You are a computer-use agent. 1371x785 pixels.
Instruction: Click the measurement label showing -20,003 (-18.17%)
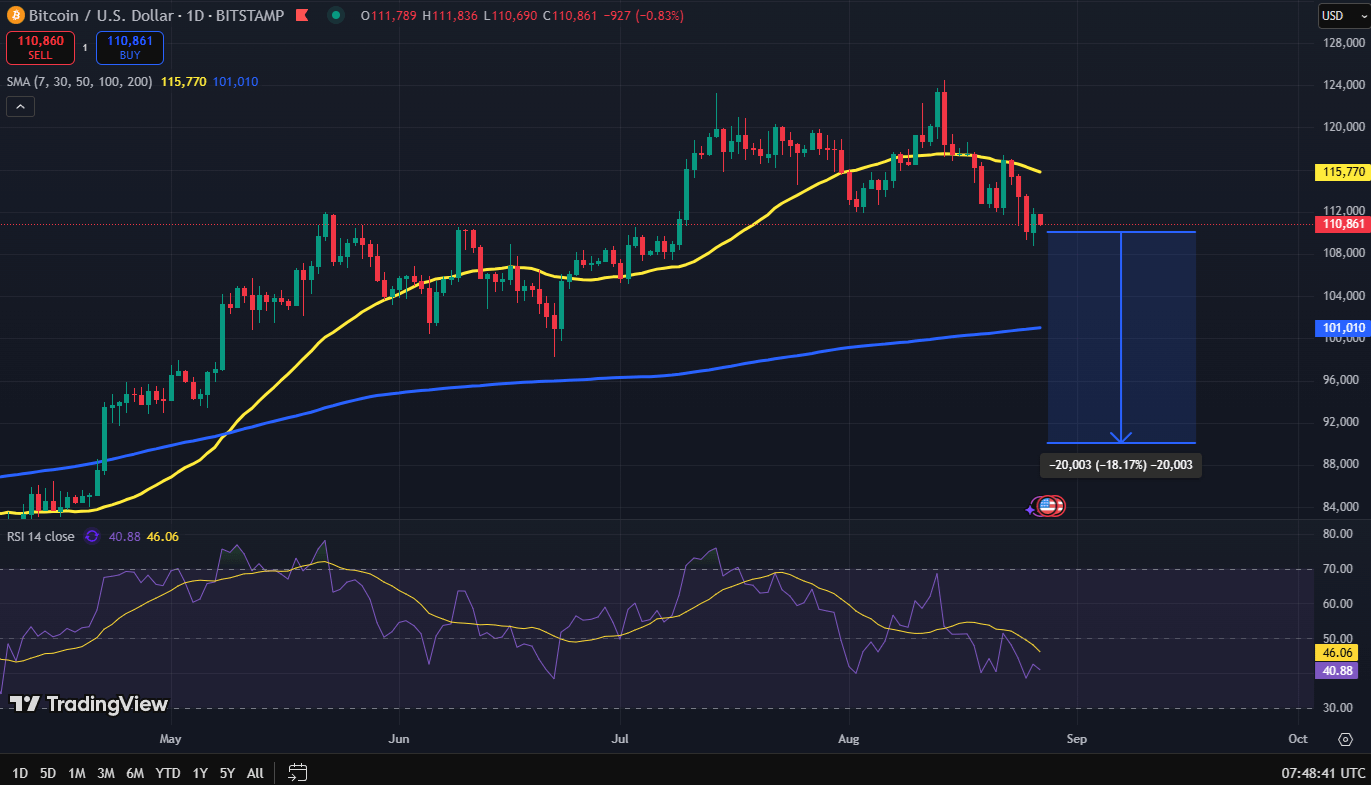(x=1121, y=464)
